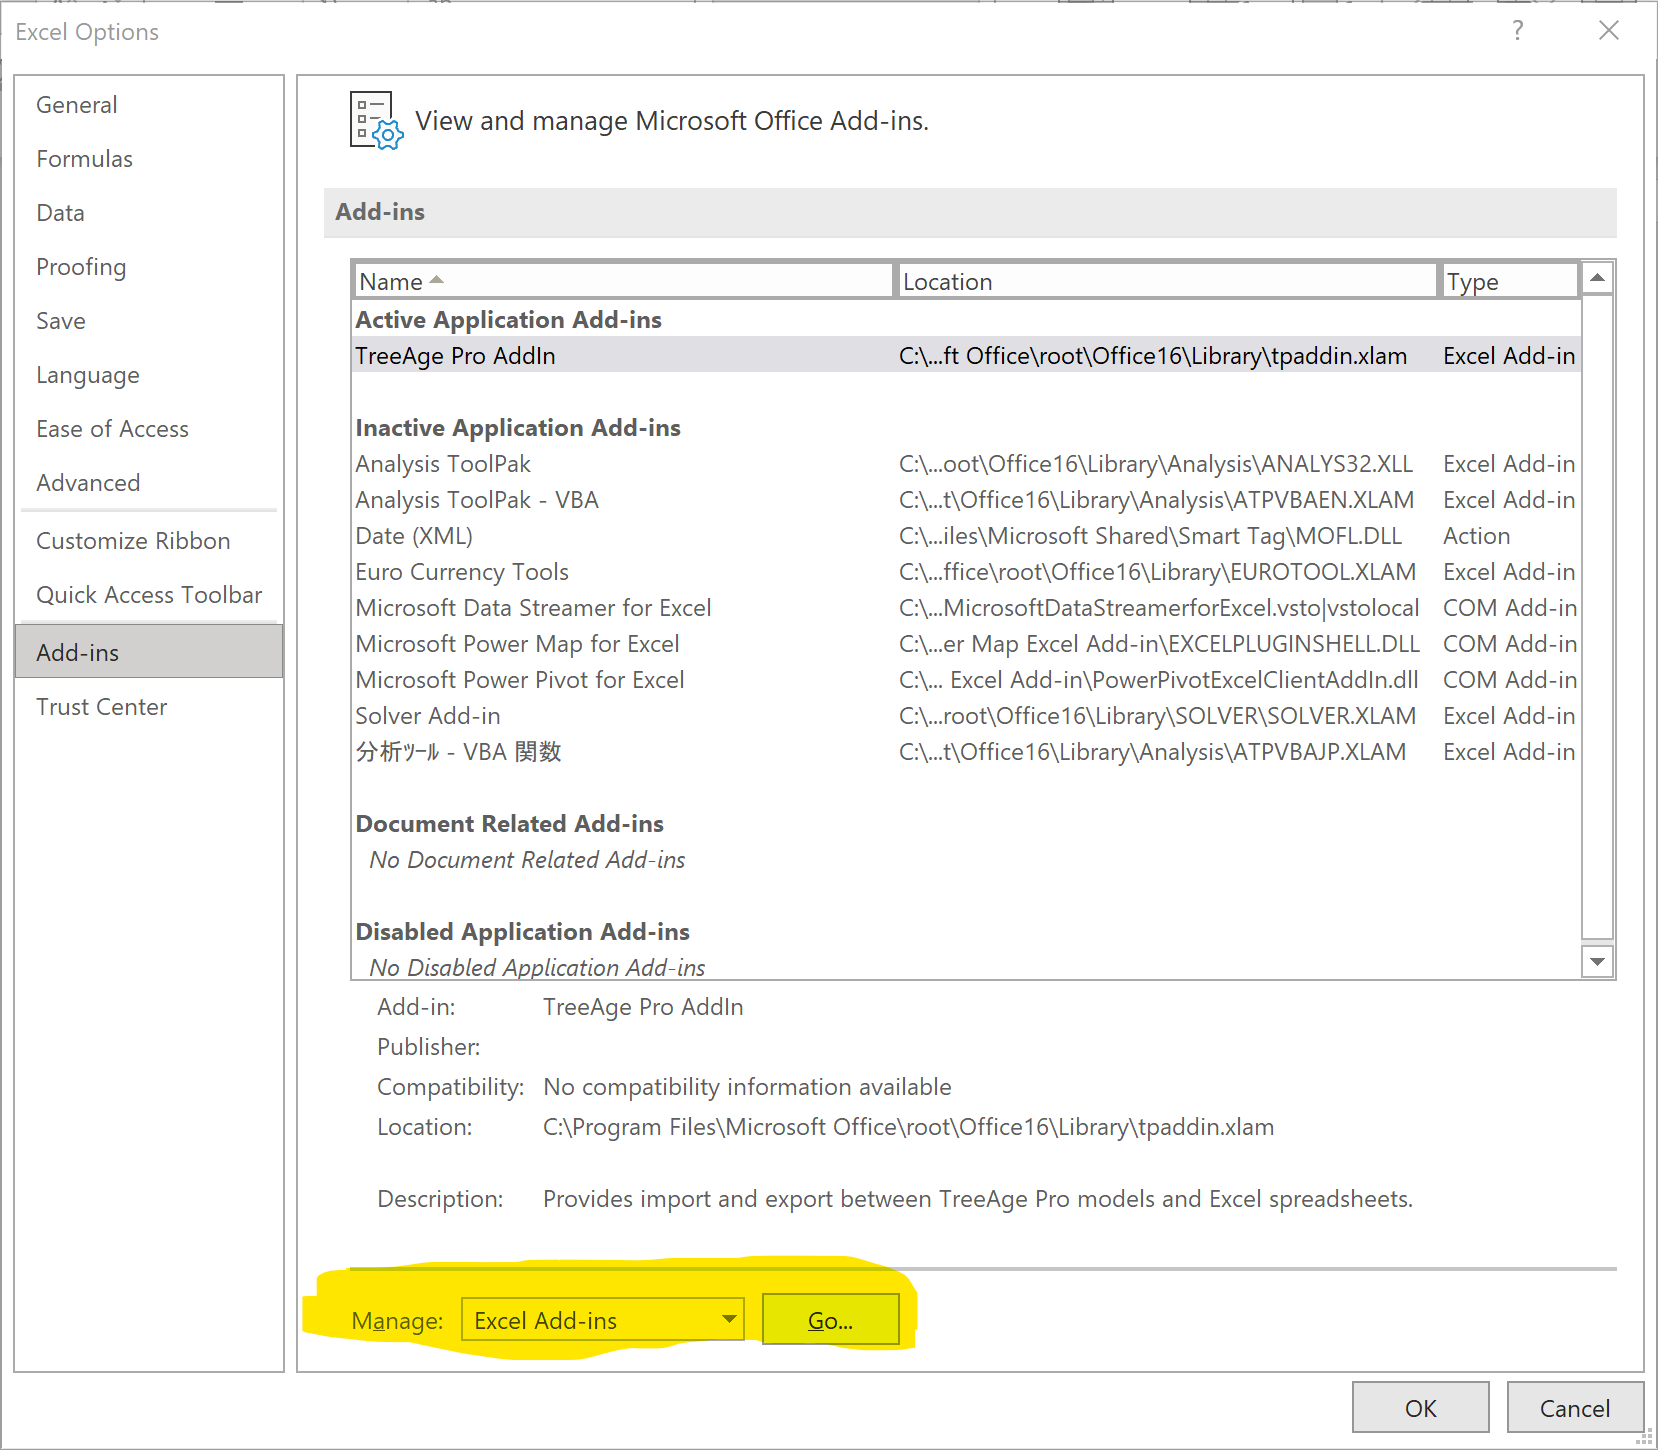This screenshot has height=1450, width=1658.
Task: Open the Trust Center category
Action: (x=102, y=707)
